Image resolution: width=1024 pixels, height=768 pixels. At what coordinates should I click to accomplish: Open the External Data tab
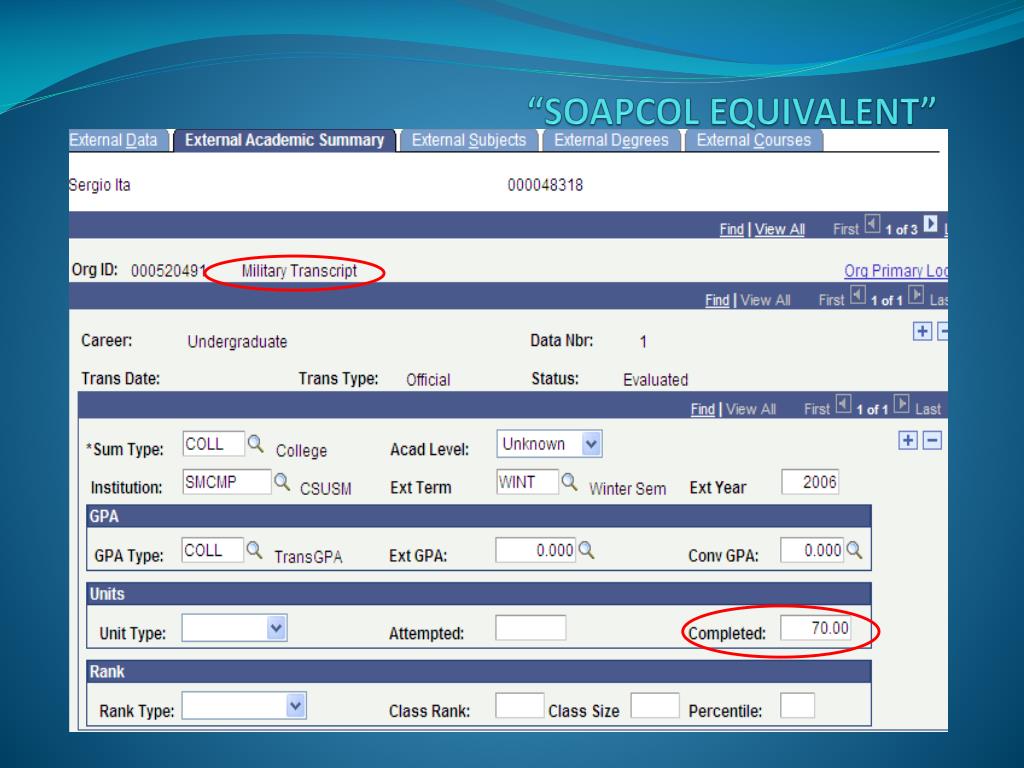coord(117,140)
